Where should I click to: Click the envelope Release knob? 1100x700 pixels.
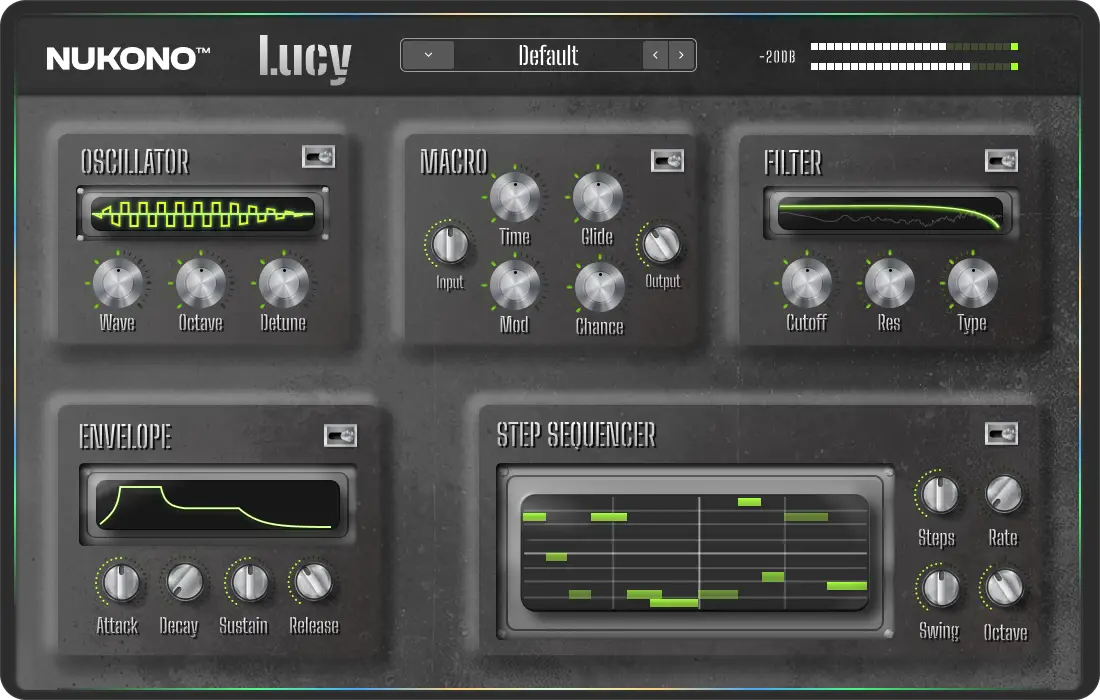click(x=314, y=581)
